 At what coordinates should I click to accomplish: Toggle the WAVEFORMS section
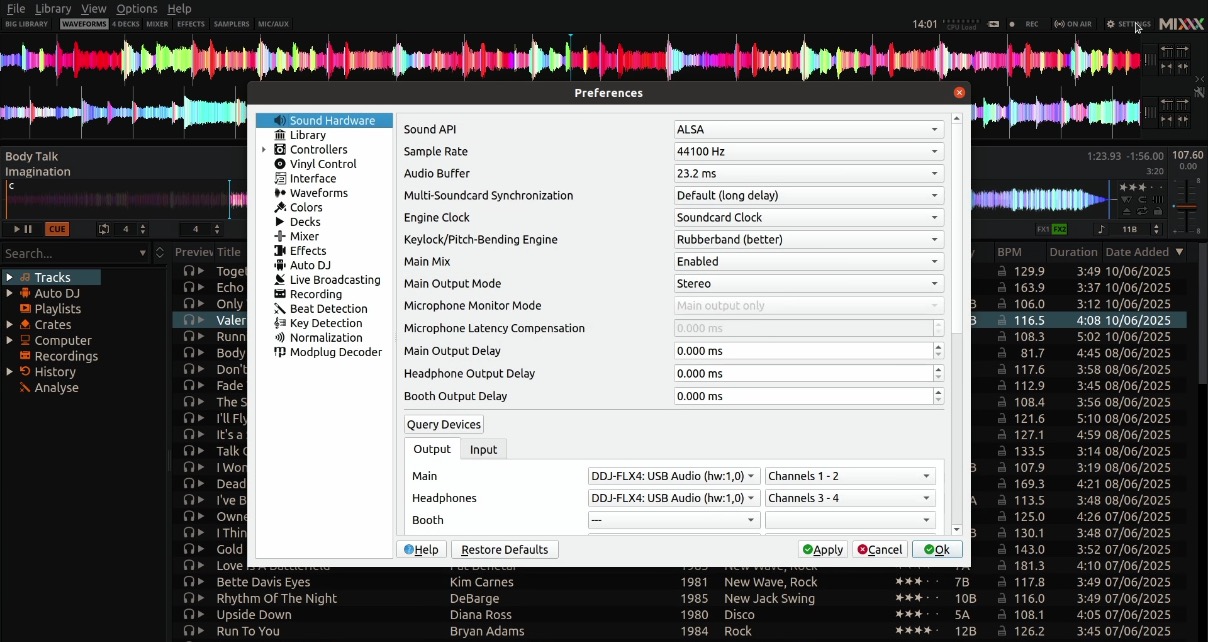[x=86, y=24]
